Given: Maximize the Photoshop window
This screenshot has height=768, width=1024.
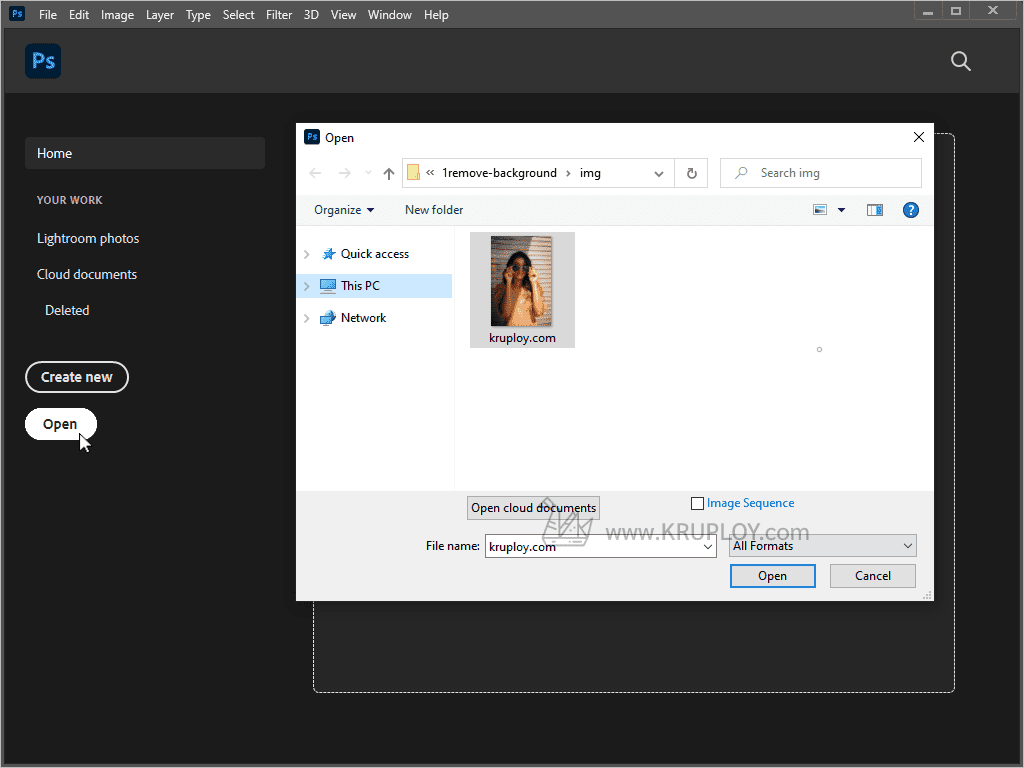Looking at the screenshot, I should [x=956, y=11].
